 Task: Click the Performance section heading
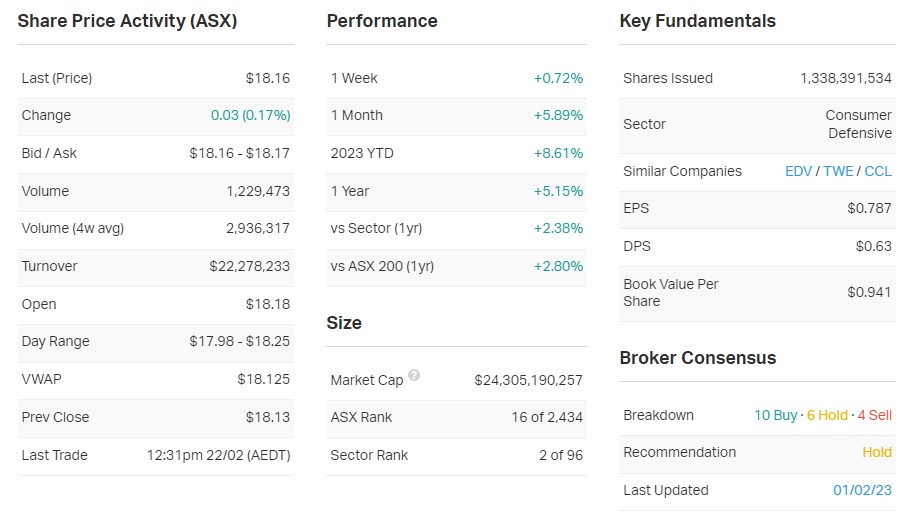pyautogui.click(x=382, y=21)
